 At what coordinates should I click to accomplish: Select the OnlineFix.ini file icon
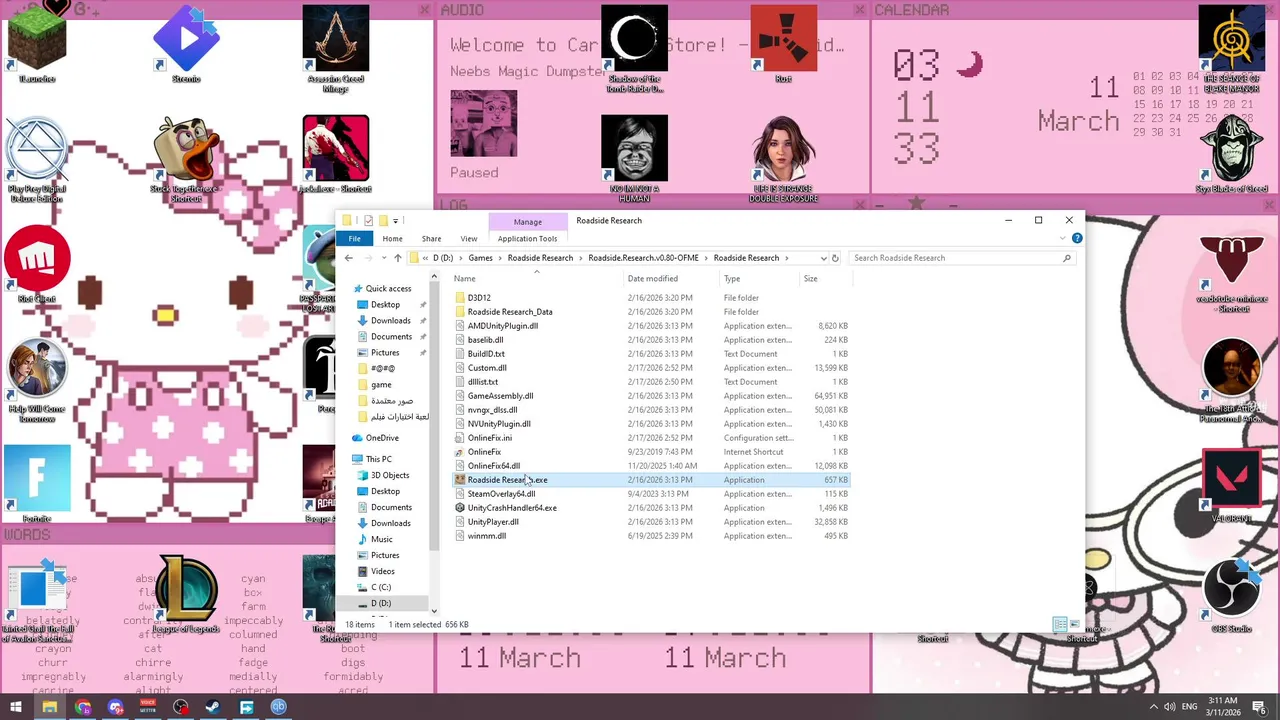pyautogui.click(x=460, y=438)
